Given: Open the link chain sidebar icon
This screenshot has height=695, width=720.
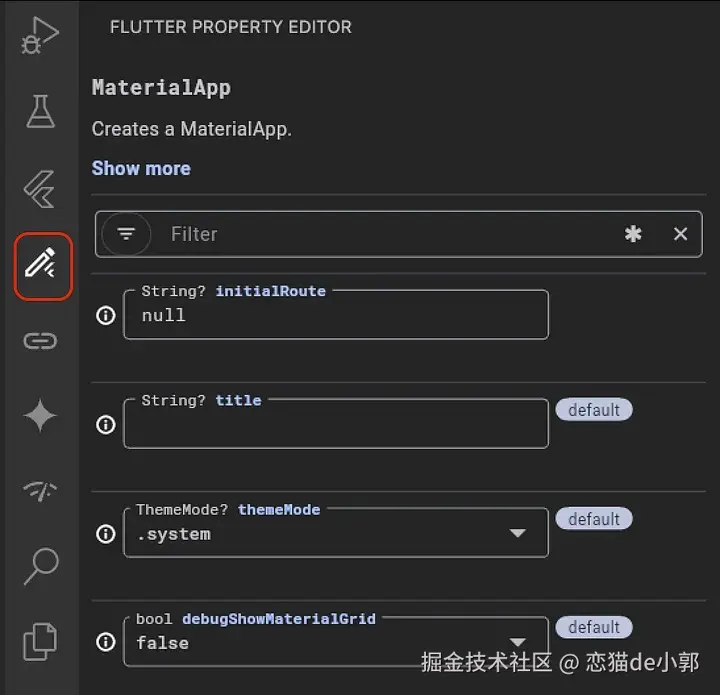Looking at the screenshot, I should click(40, 341).
